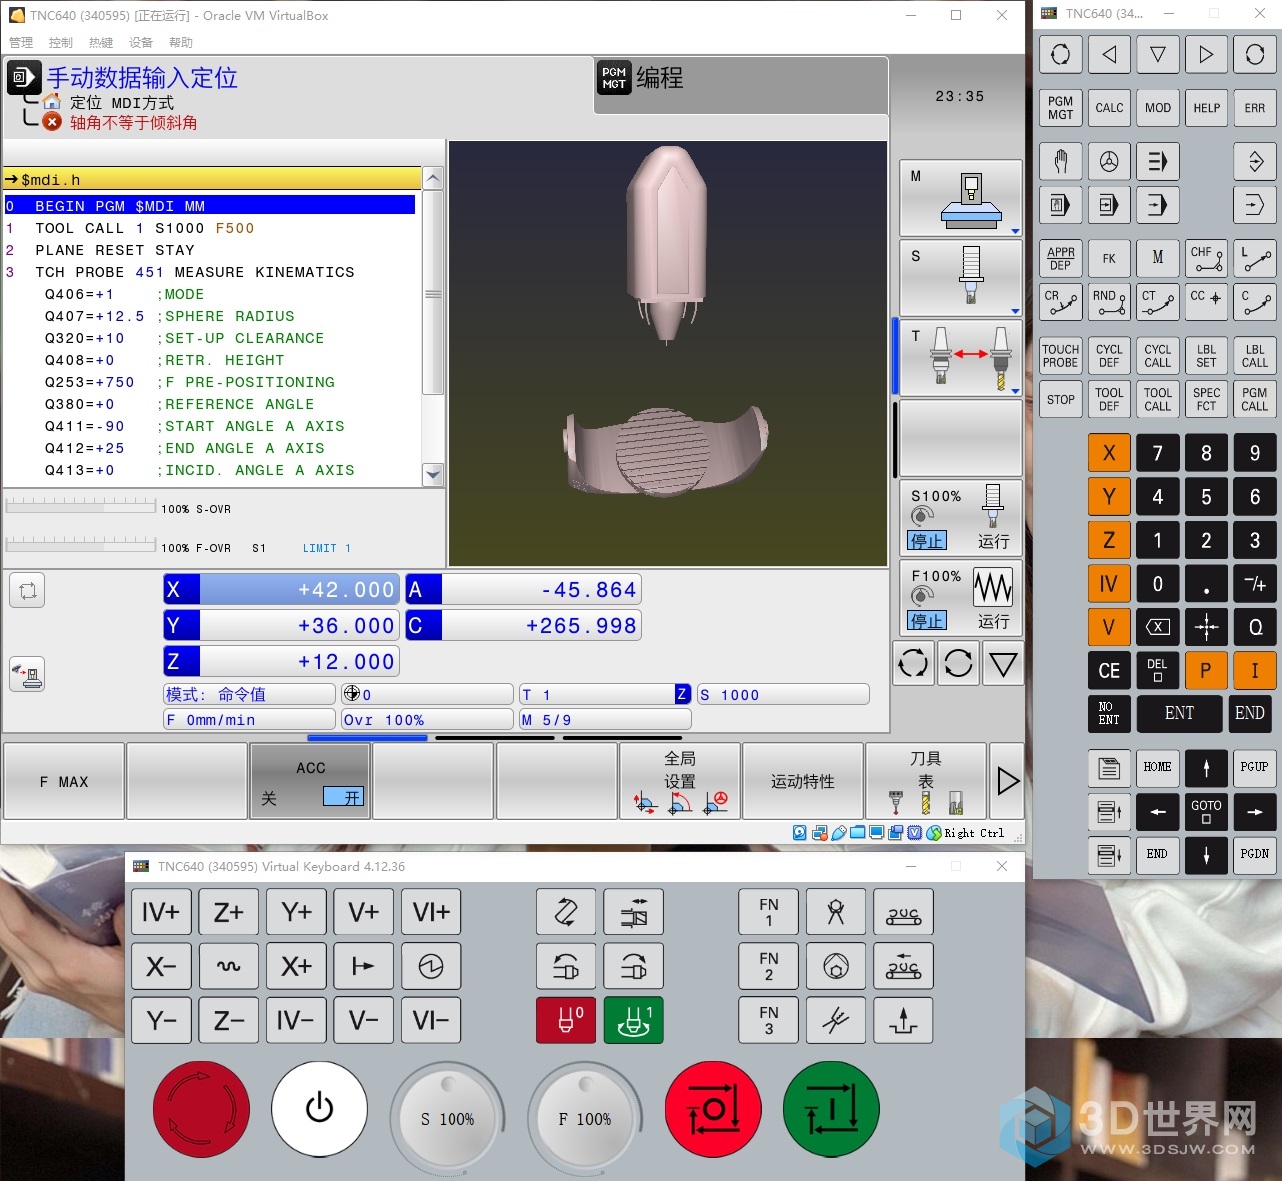The height and width of the screenshot is (1181, 1282).
Task: Click the TOOL DEF key
Action: tap(1109, 399)
